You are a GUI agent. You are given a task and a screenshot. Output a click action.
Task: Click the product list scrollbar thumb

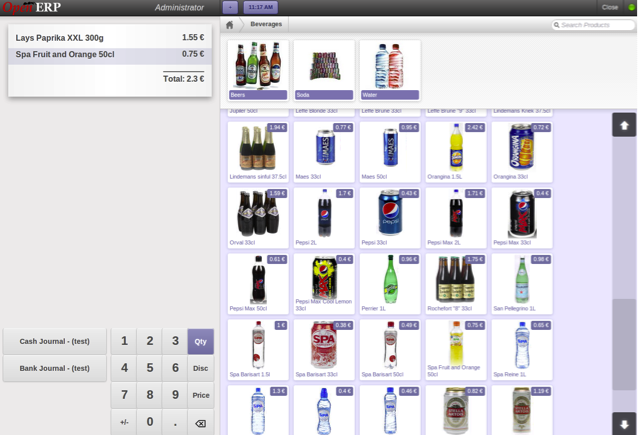pyautogui.click(x=624, y=345)
